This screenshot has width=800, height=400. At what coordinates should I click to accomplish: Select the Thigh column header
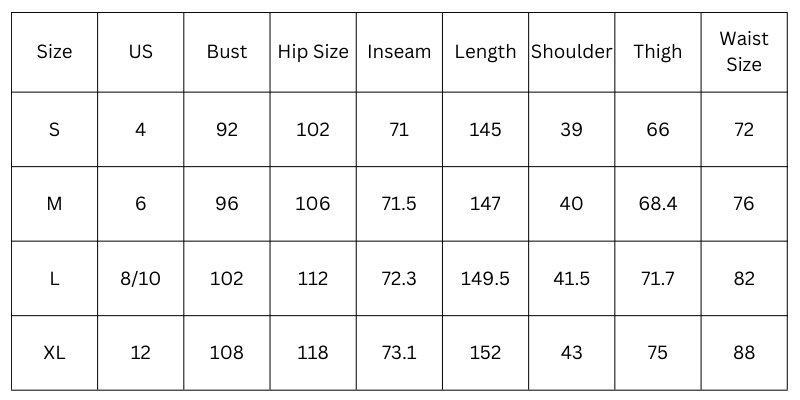(x=657, y=52)
